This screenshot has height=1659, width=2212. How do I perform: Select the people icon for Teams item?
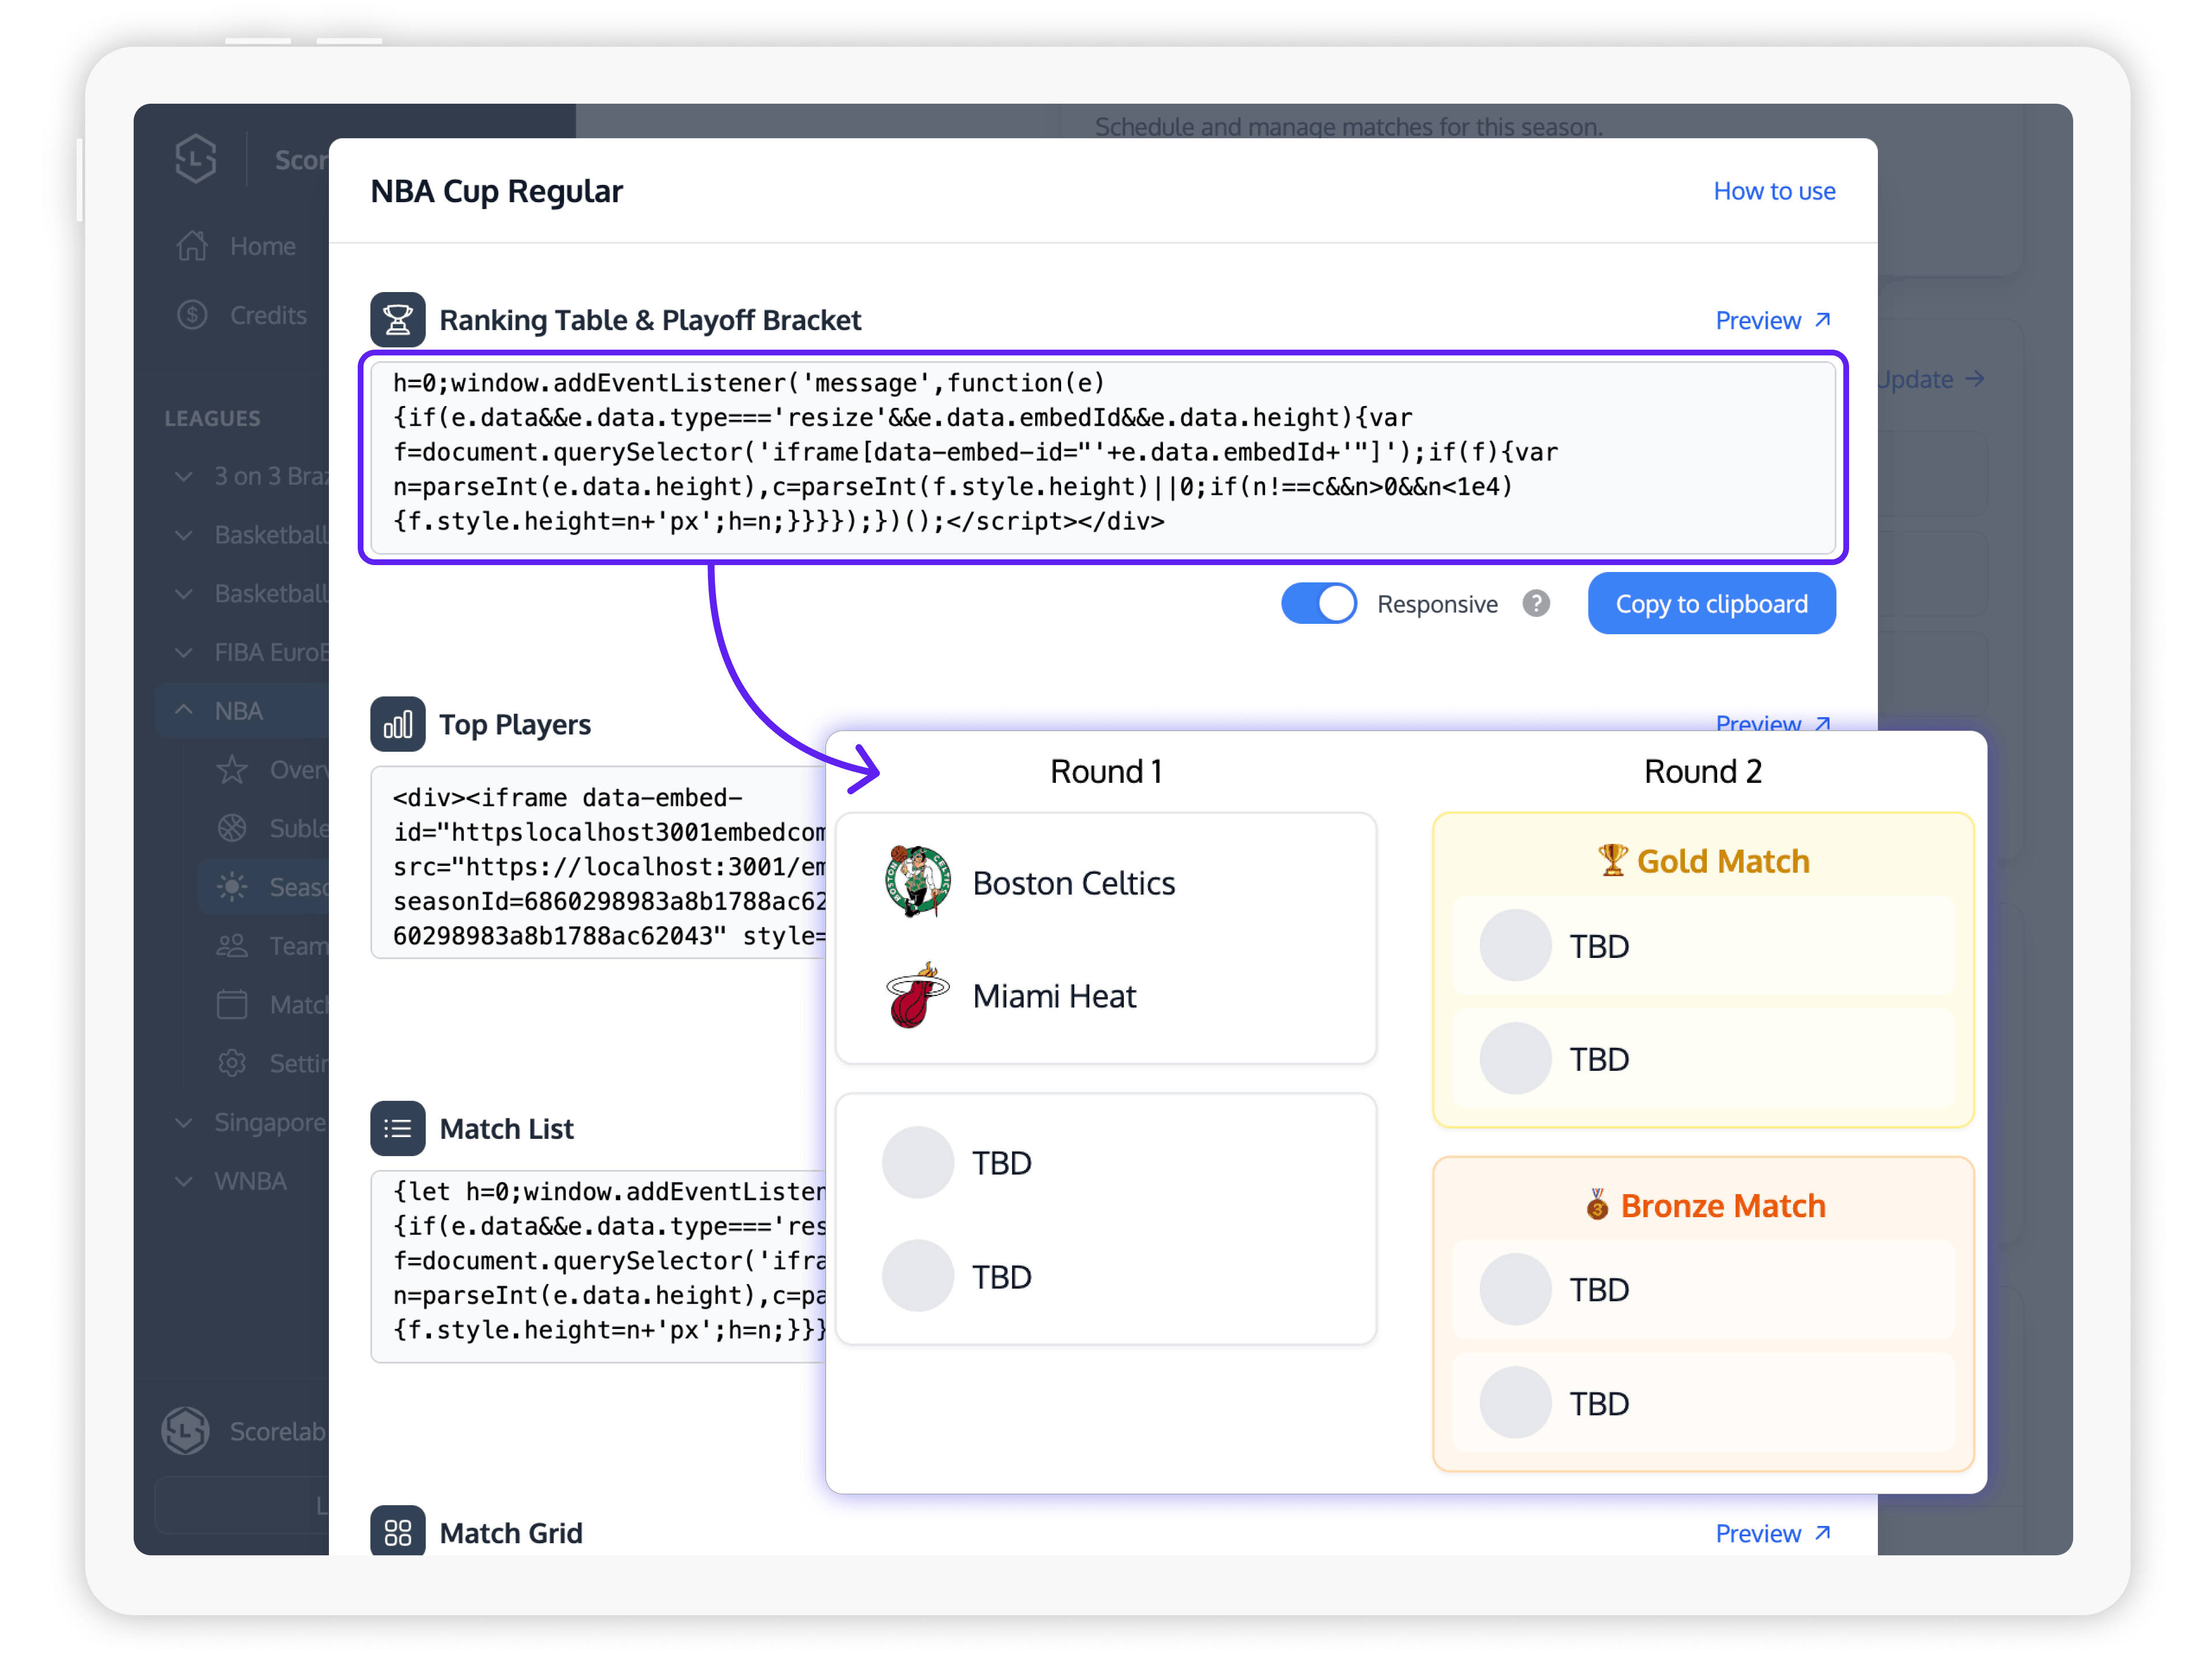pyautogui.click(x=232, y=946)
